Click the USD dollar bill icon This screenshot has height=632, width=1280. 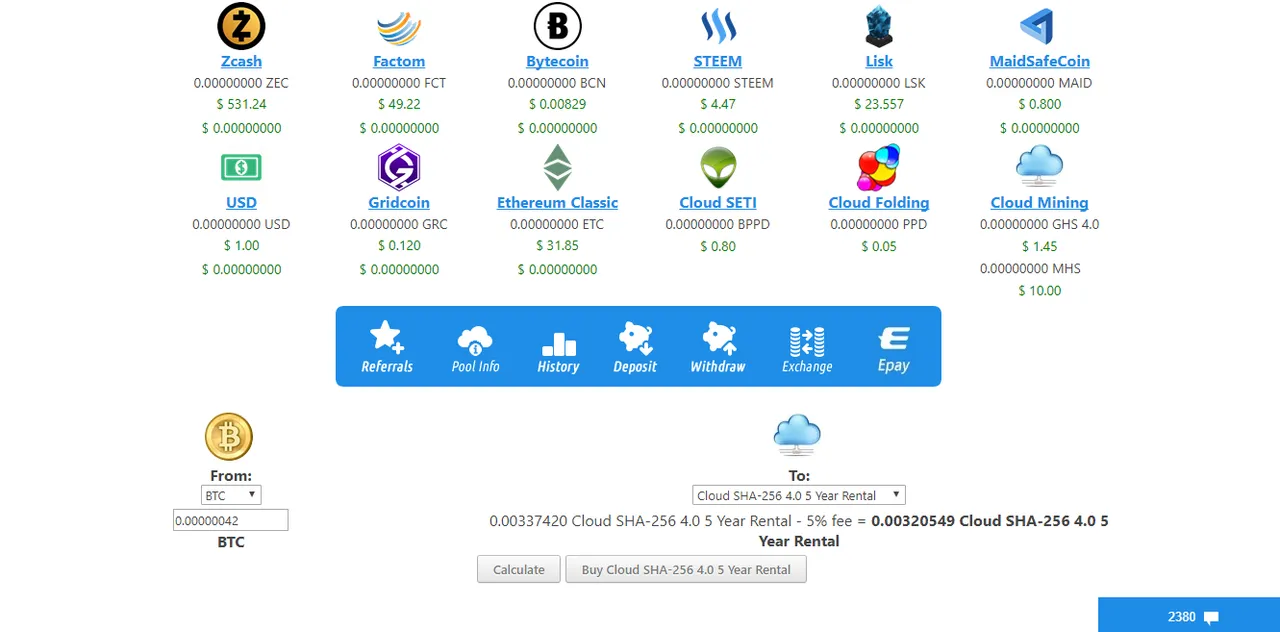(x=241, y=167)
